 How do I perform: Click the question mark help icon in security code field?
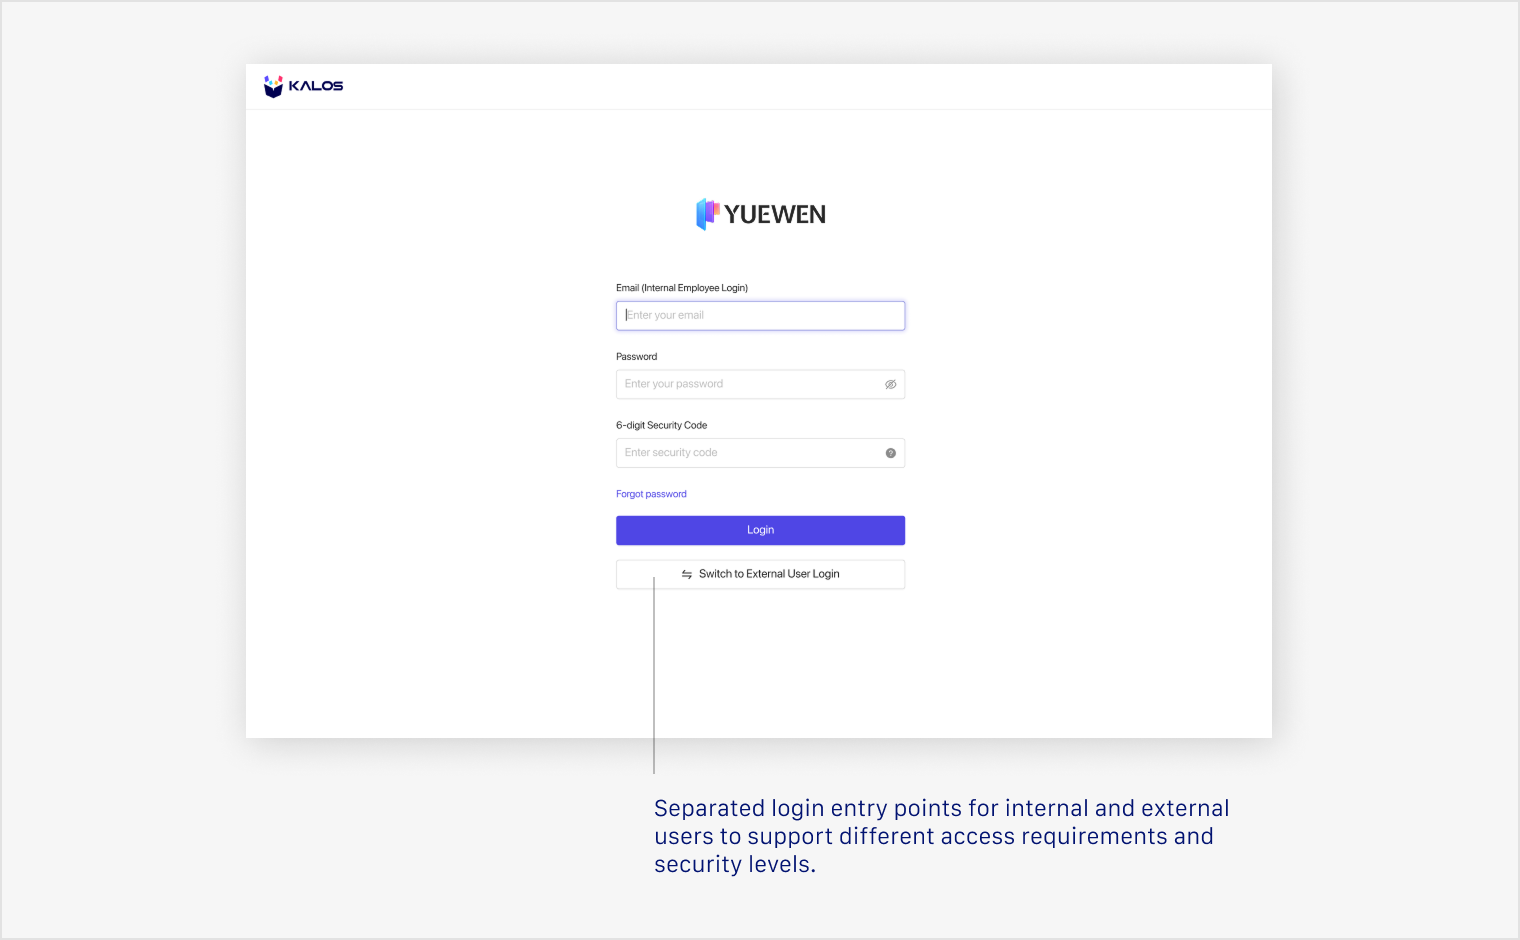[x=890, y=452]
